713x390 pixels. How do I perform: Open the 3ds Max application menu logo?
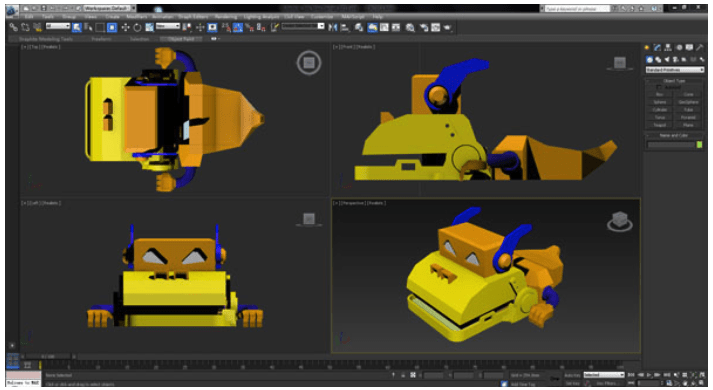[12, 10]
